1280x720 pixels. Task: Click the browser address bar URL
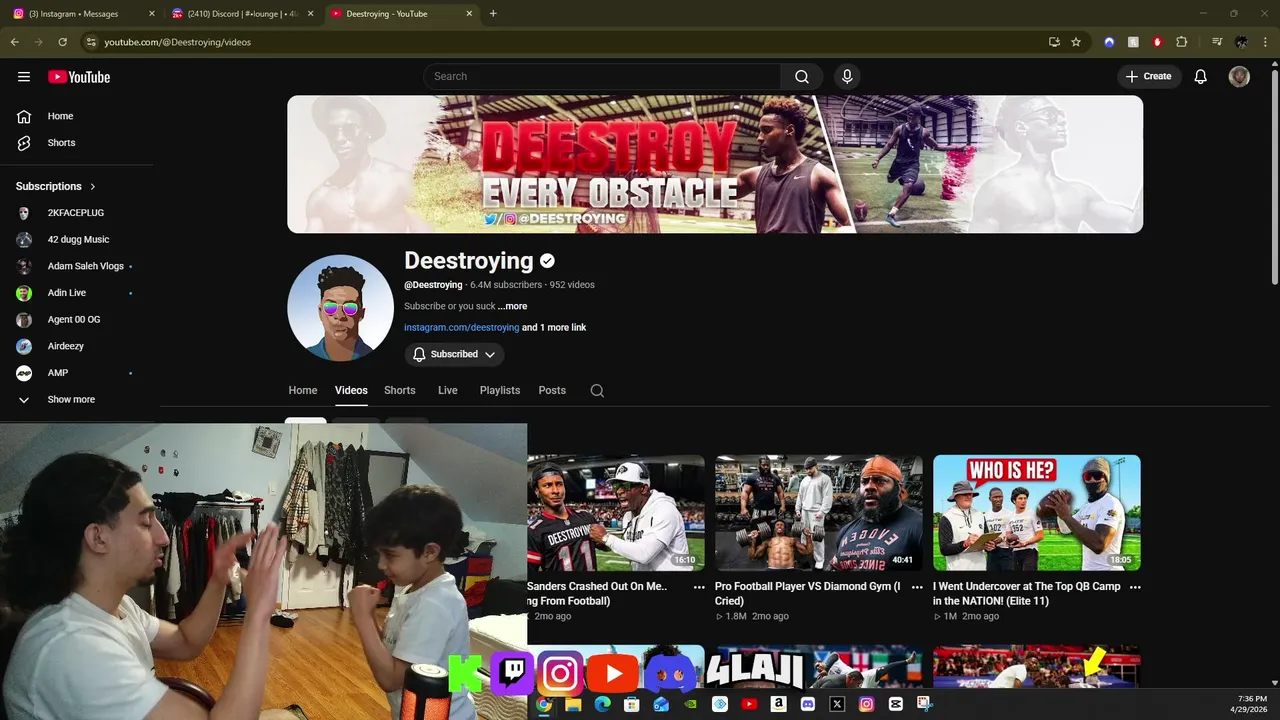click(x=178, y=42)
